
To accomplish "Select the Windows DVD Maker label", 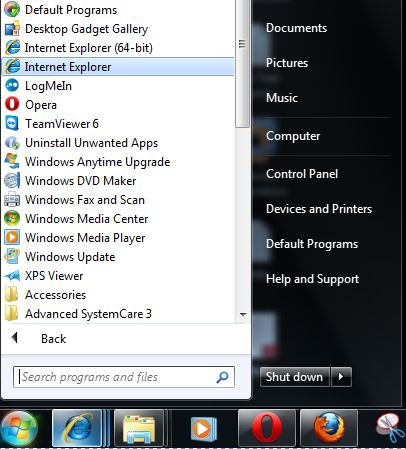I will (81, 181).
